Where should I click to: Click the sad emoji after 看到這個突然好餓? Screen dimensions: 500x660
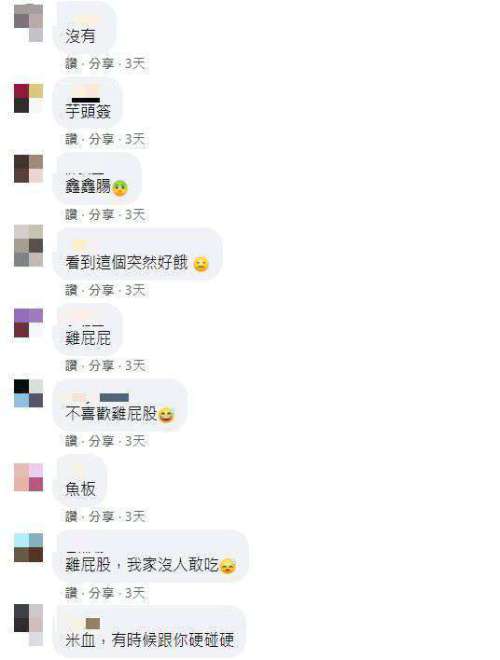point(201,264)
